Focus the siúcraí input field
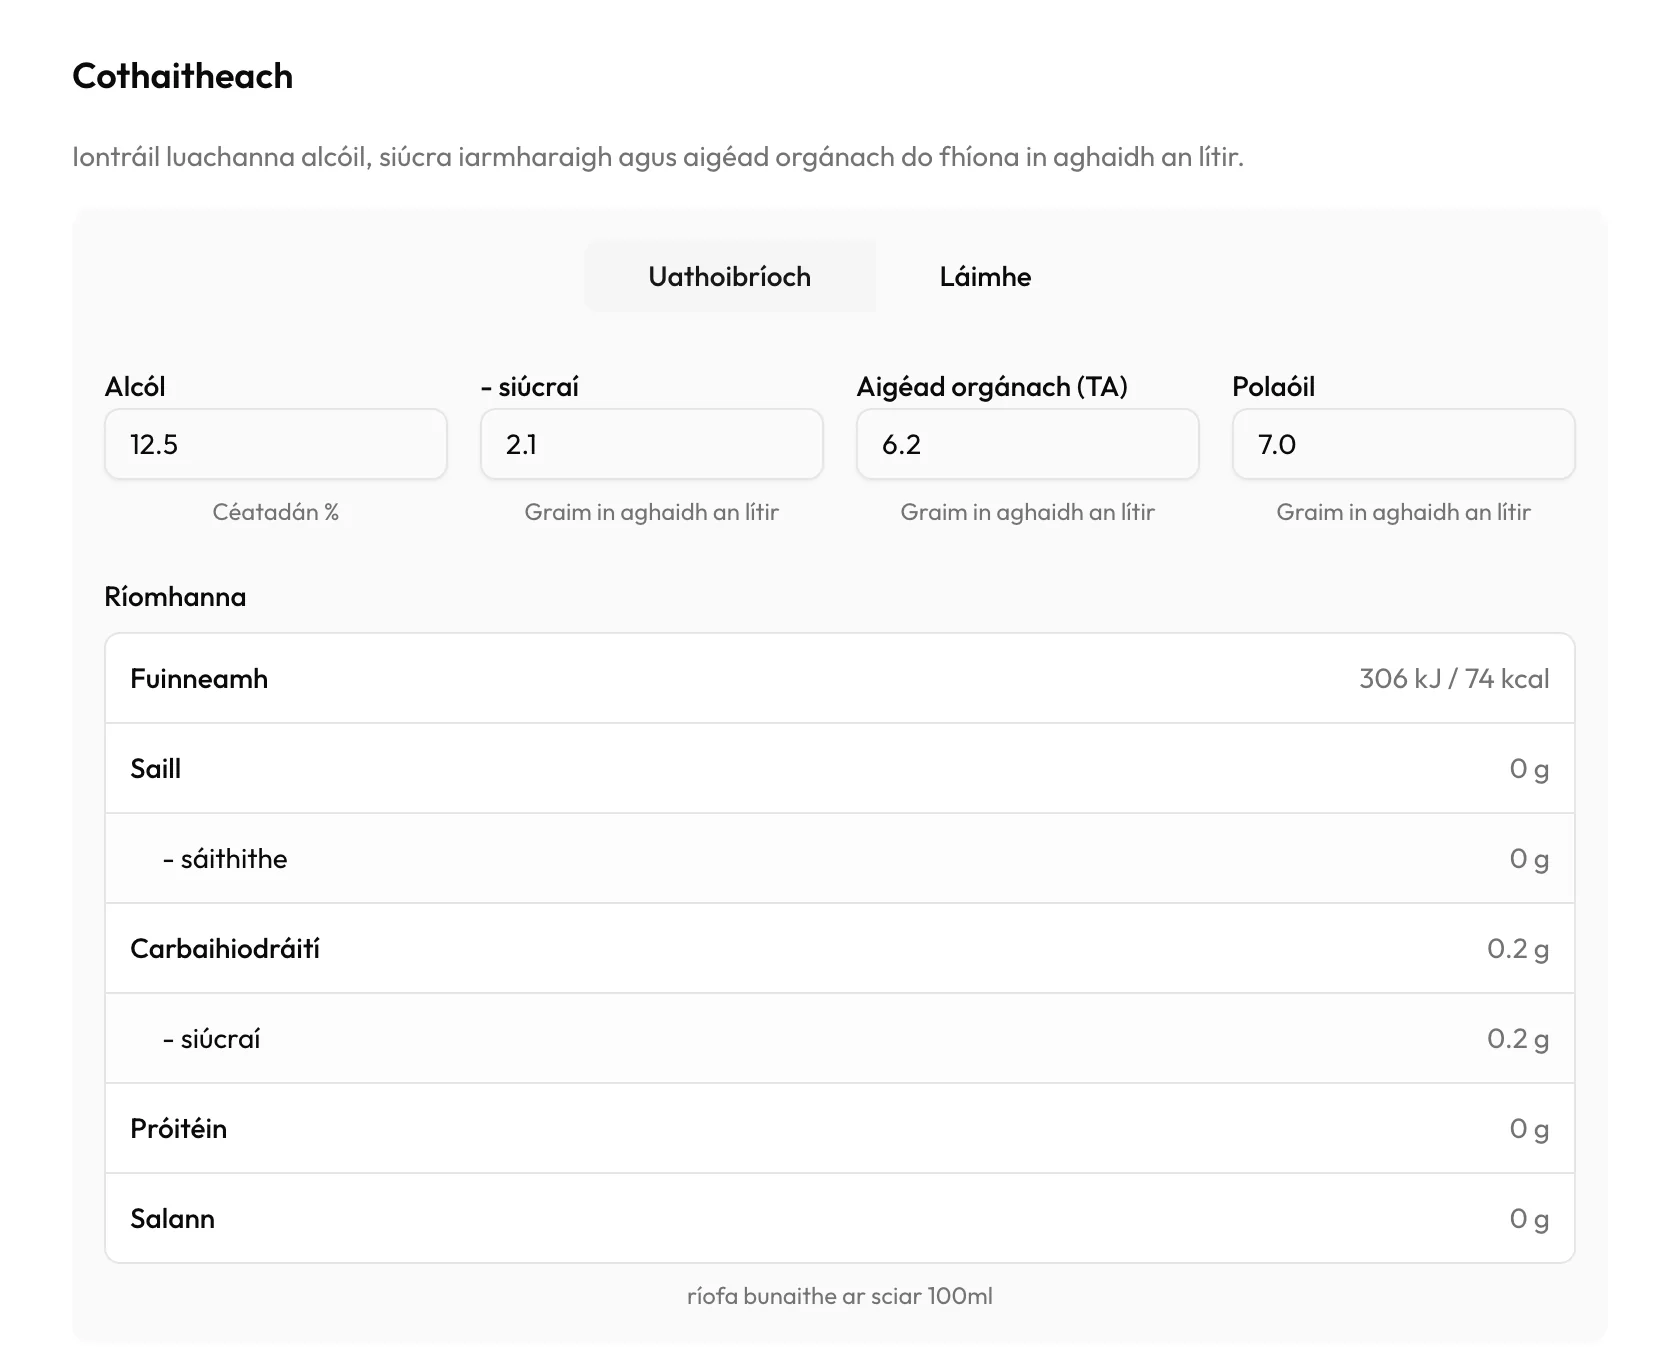The height and width of the screenshot is (1370, 1680). click(652, 444)
